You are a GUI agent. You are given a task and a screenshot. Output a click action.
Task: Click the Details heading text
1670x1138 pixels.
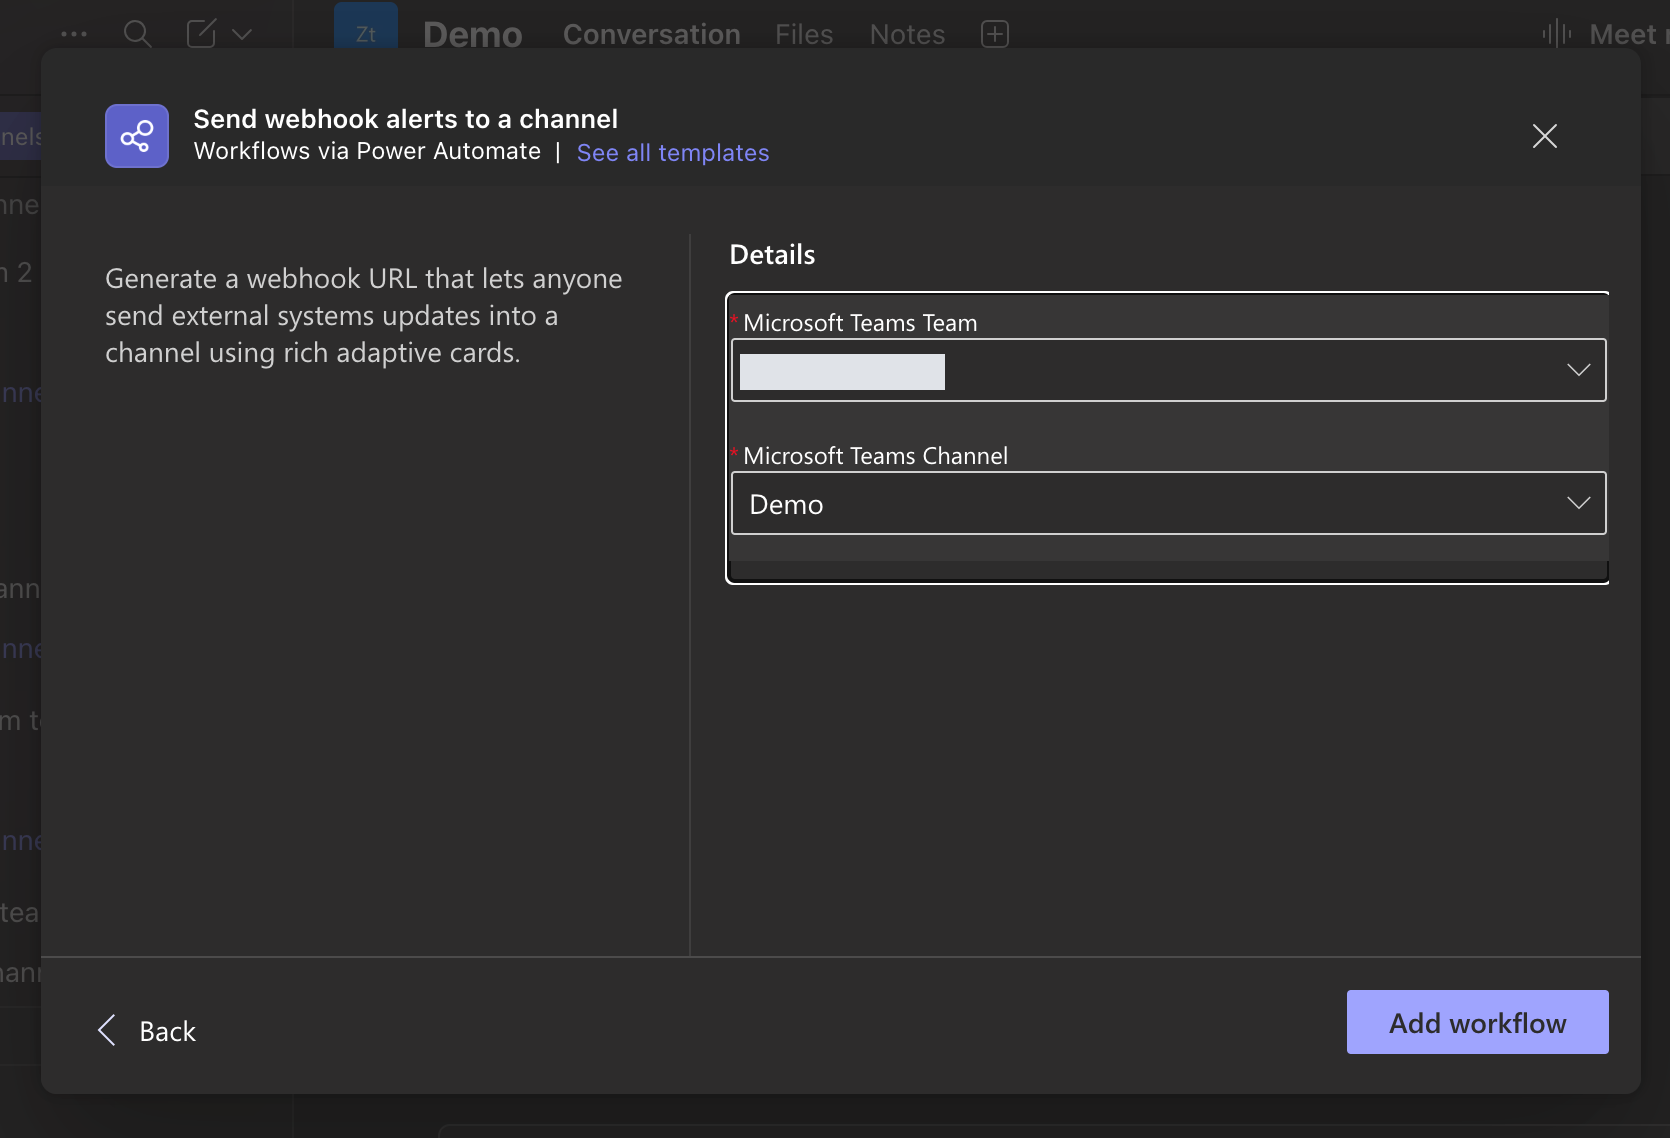click(x=772, y=255)
